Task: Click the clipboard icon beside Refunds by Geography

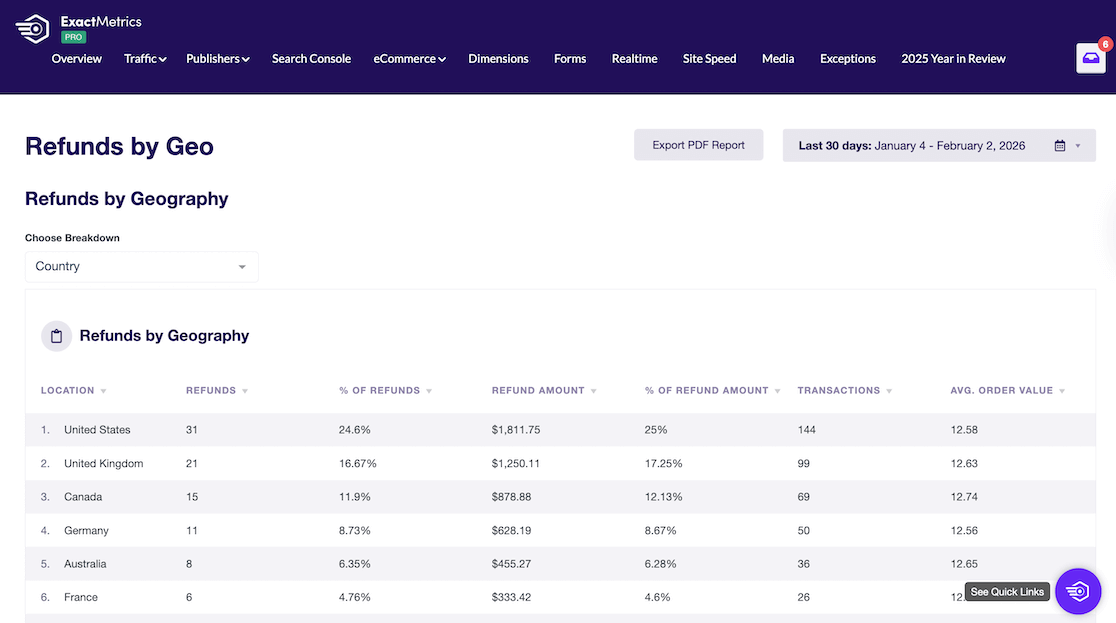Action: [56, 336]
